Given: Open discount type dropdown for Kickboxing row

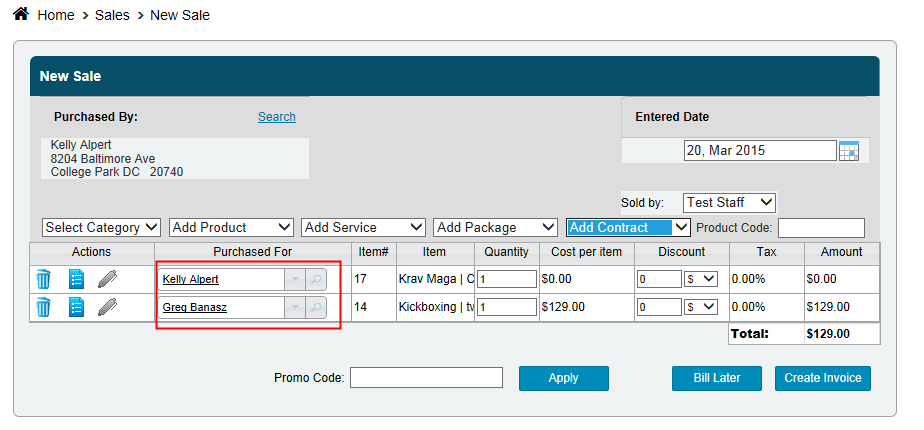Looking at the screenshot, I should point(701,307).
